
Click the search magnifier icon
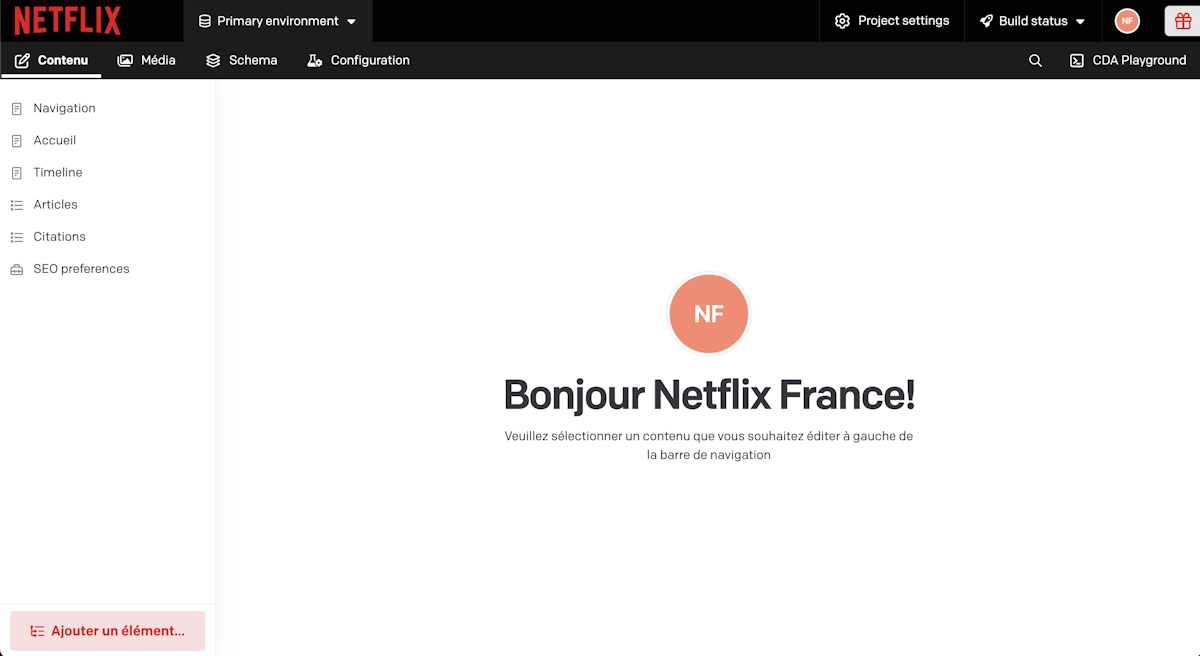pos(1035,60)
